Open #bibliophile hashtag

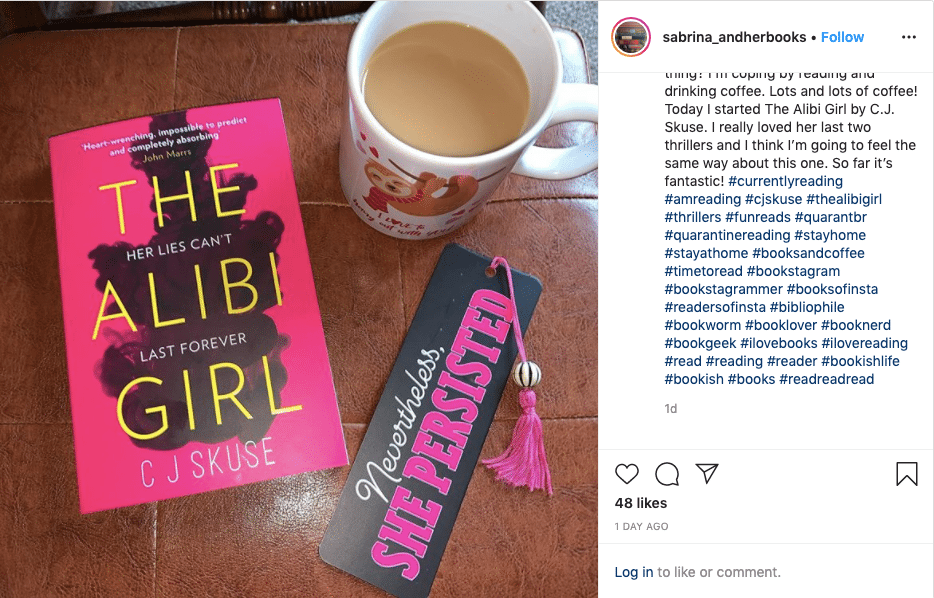coord(807,307)
